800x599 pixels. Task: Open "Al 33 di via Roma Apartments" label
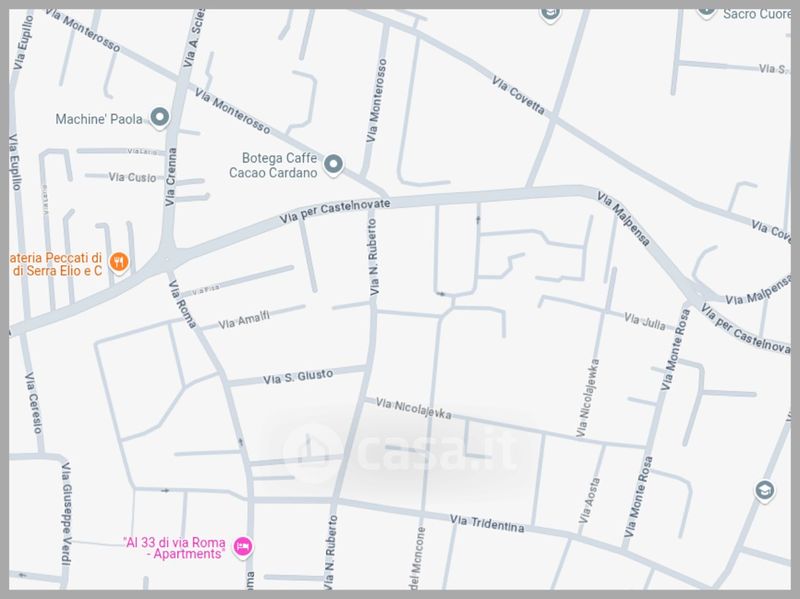pos(174,548)
